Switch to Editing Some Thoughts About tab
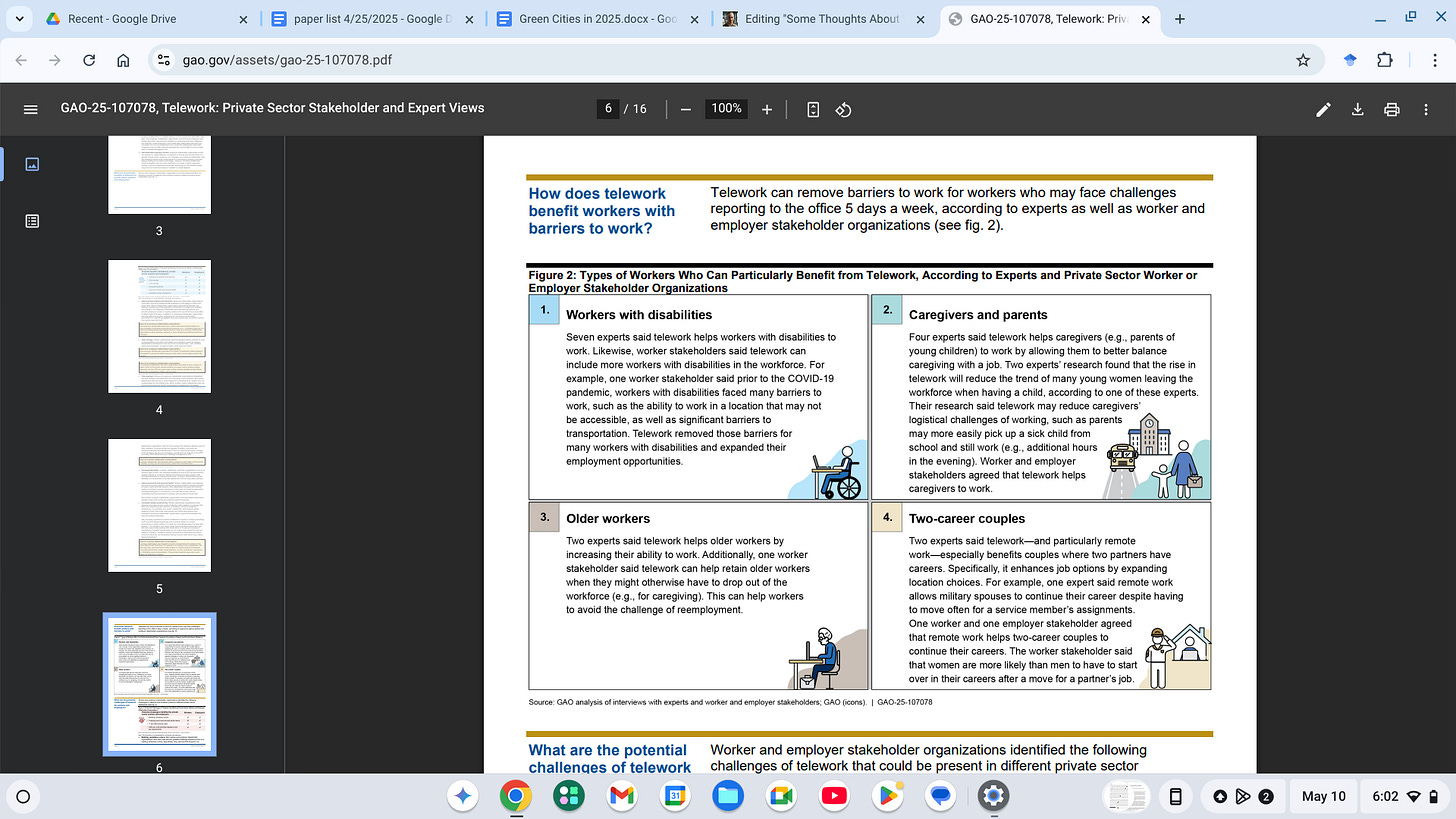This screenshot has height=819, width=1456. click(825, 19)
